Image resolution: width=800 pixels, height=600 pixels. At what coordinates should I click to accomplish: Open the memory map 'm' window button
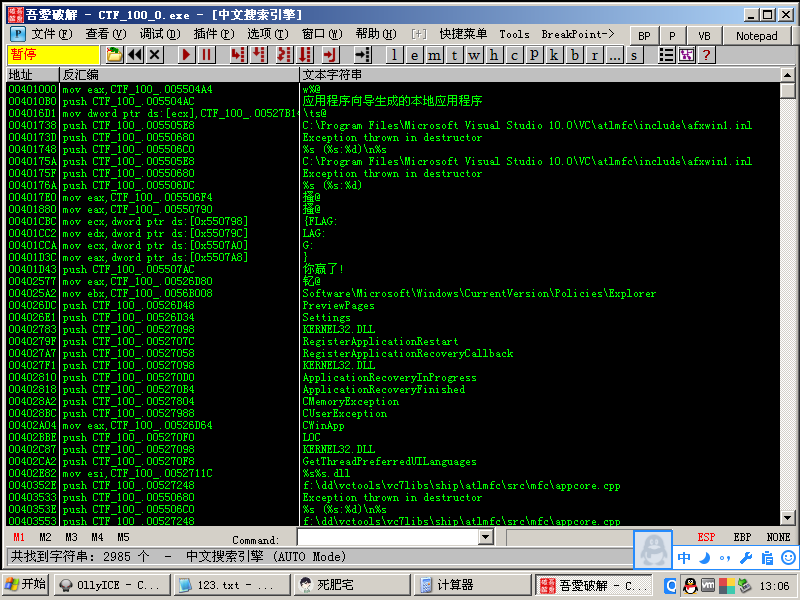[435, 55]
